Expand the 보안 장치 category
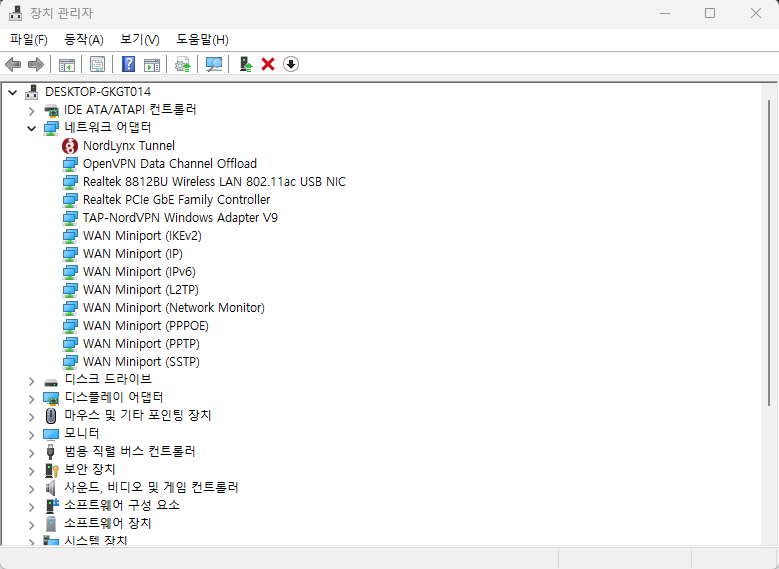 pos(32,472)
